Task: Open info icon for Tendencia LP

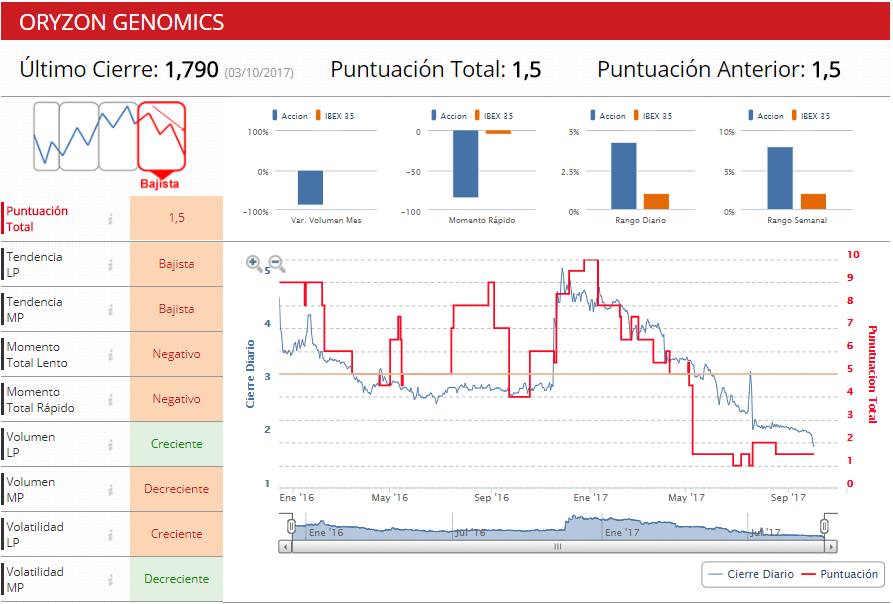Action: [110, 265]
